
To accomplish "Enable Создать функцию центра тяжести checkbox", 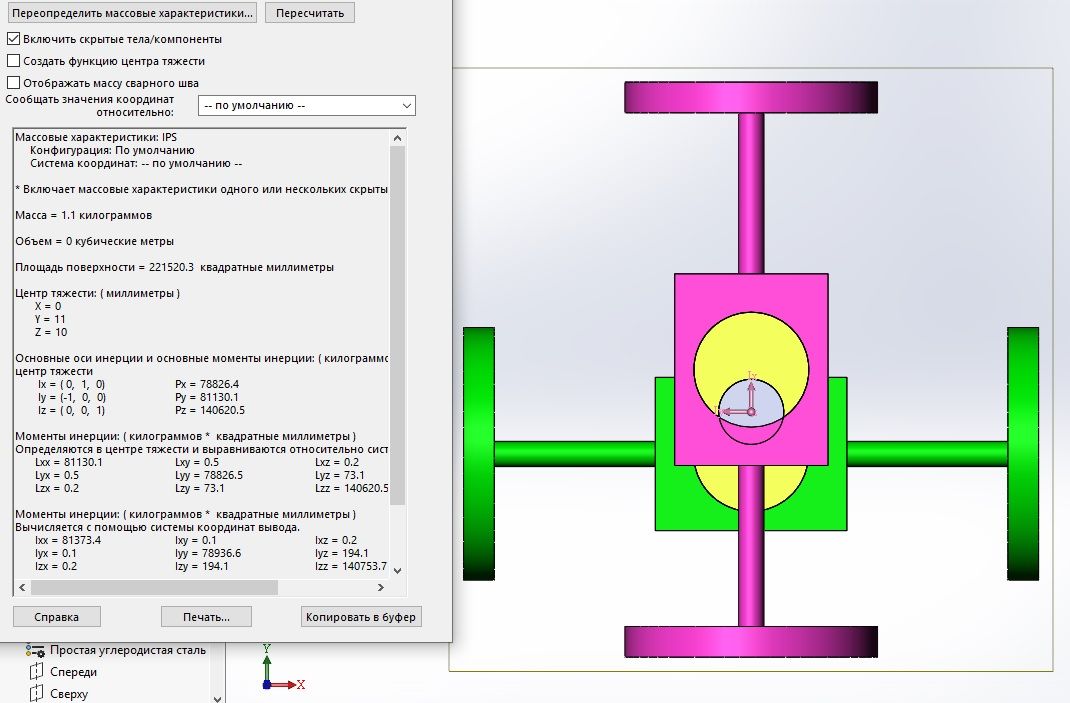I will coord(14,61).
